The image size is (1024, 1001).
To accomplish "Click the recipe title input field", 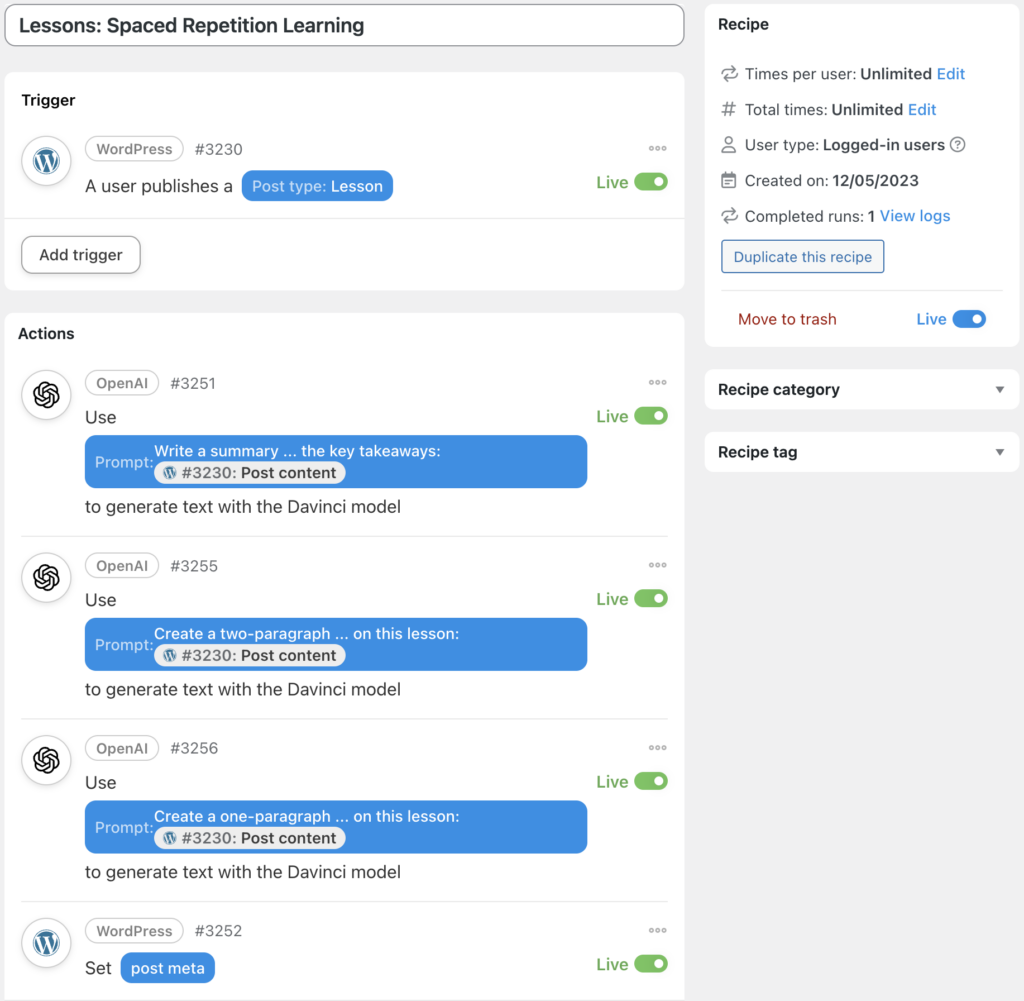I will [344, 25].
